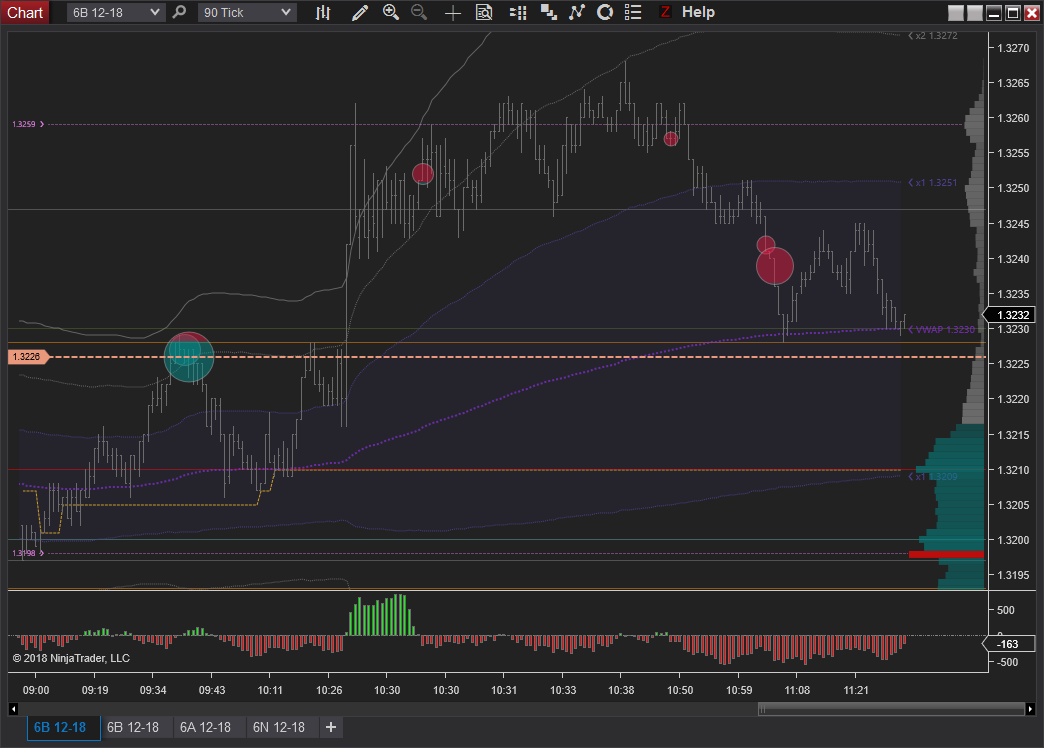Open the indicators zigzag line icon
This screenshot has height=748, width=1044.
[x=577, y=12]
